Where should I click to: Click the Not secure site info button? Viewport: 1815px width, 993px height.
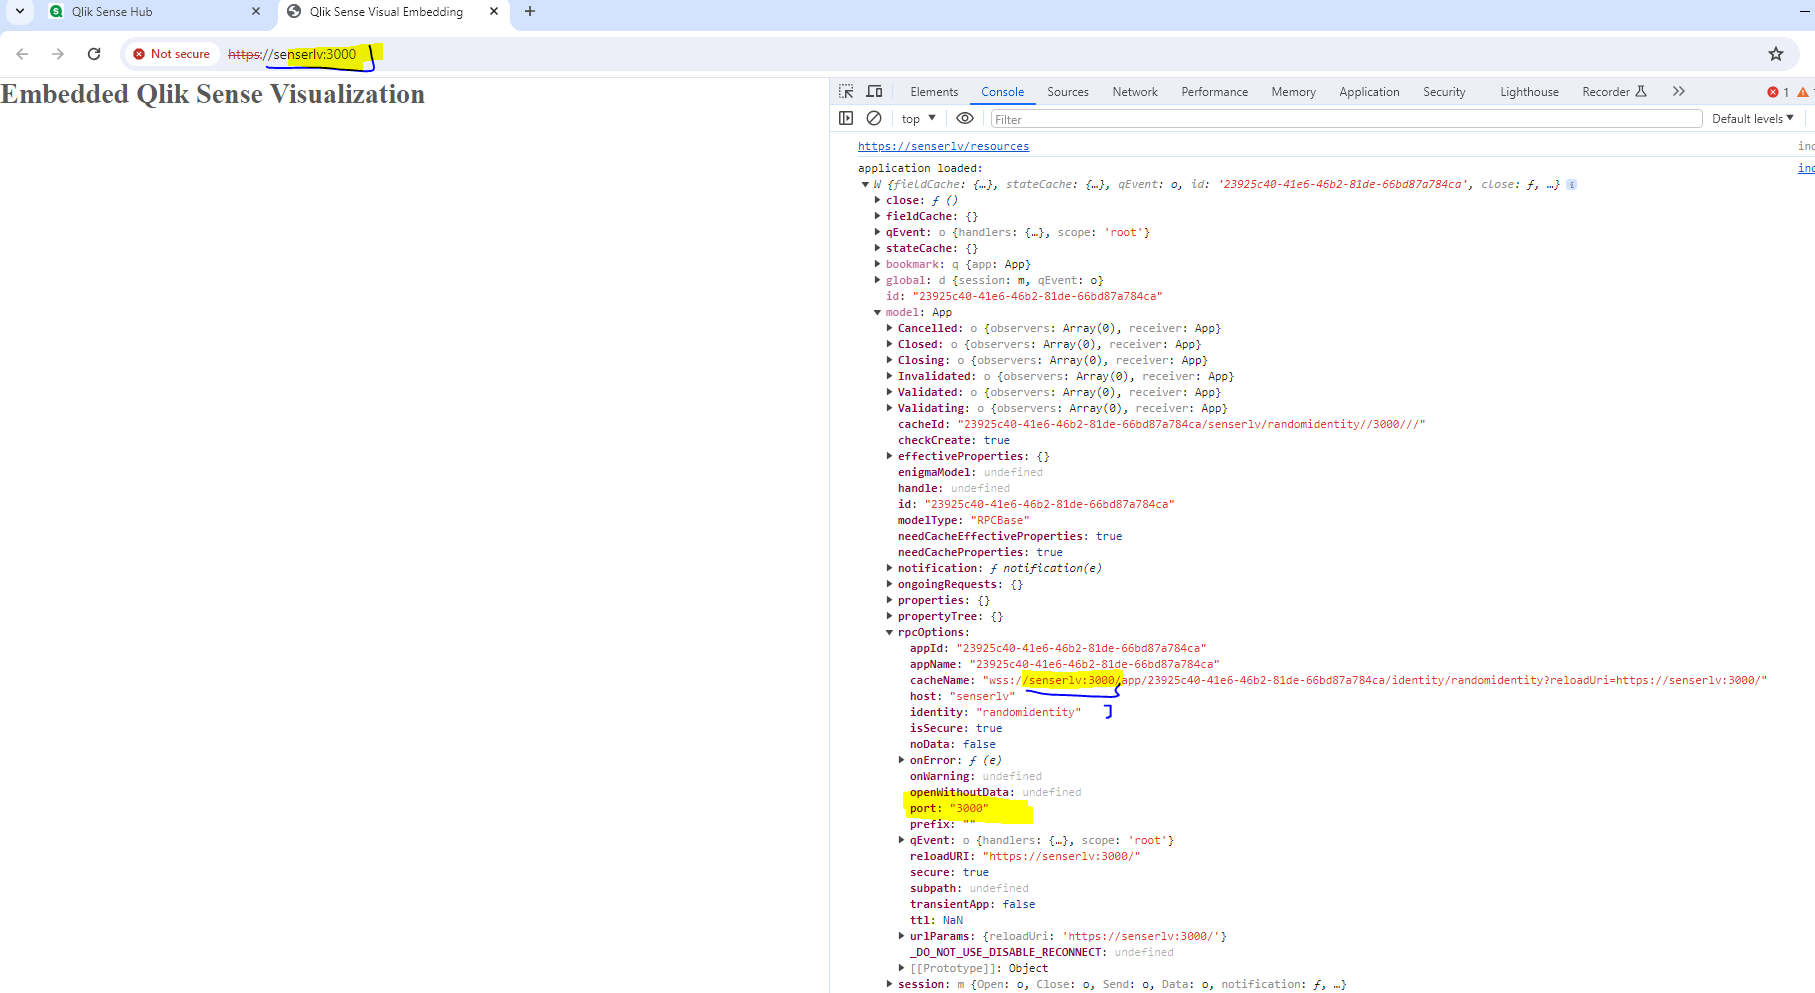(171, 54)
